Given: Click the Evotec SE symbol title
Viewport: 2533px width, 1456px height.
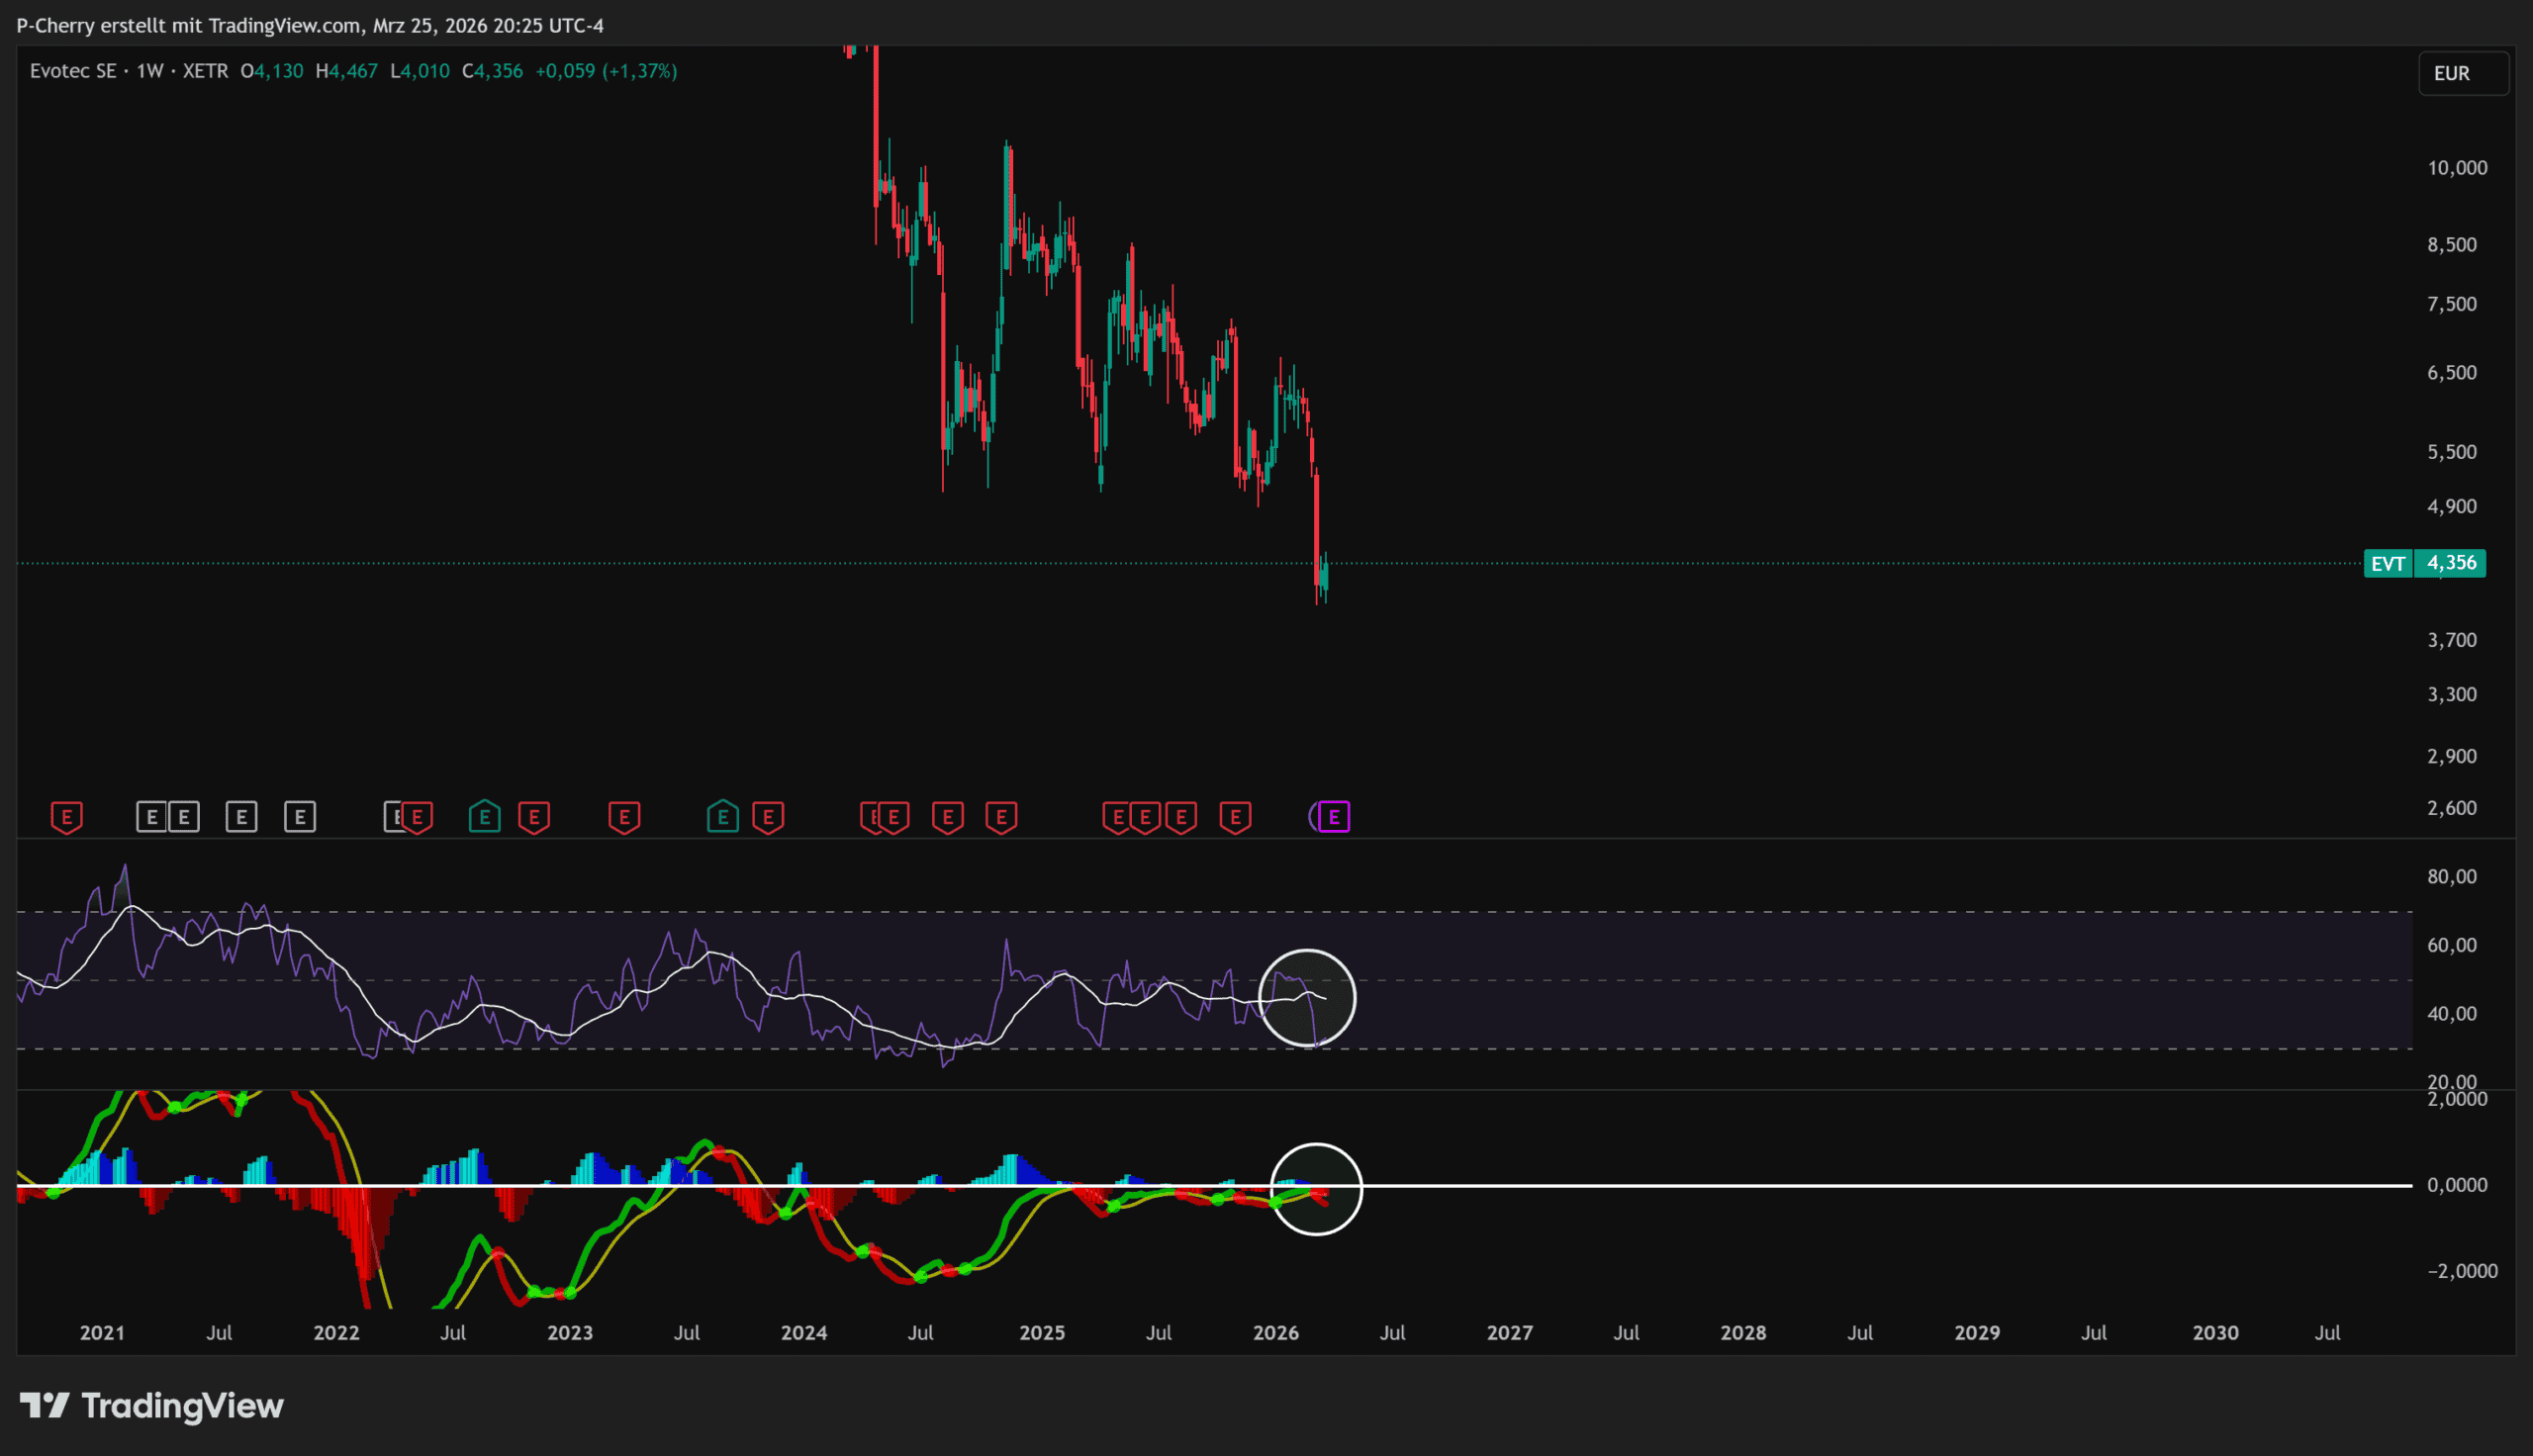Looking at the screenshot, I should pyautogui.click(x=72, y=71).
